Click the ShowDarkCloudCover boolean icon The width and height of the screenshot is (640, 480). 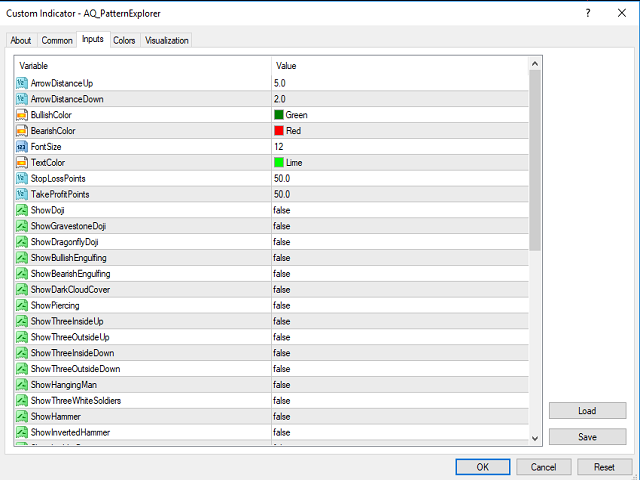[22, 290]
